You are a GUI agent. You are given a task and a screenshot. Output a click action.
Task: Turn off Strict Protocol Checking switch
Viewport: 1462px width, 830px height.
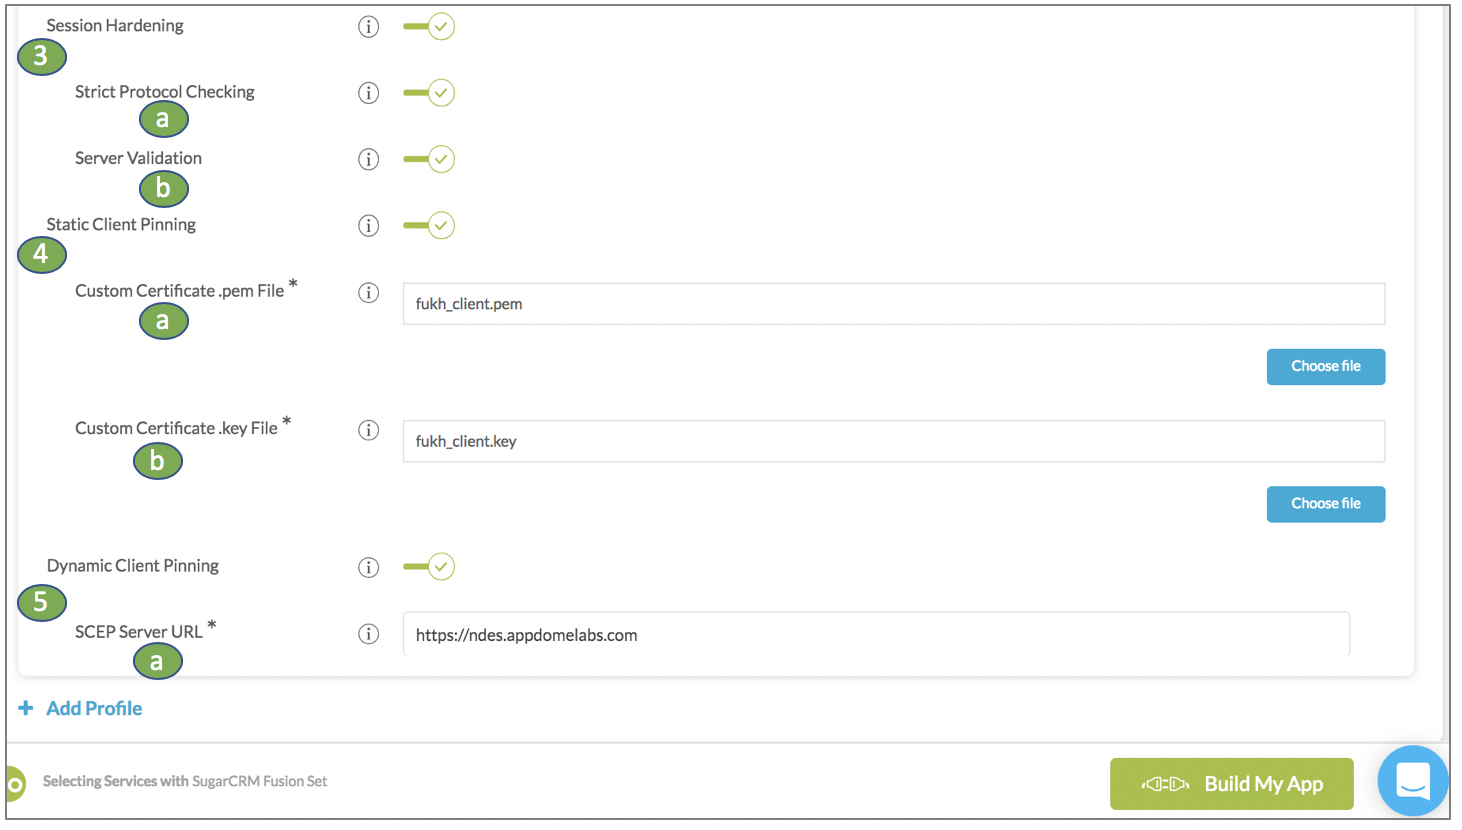430,93
